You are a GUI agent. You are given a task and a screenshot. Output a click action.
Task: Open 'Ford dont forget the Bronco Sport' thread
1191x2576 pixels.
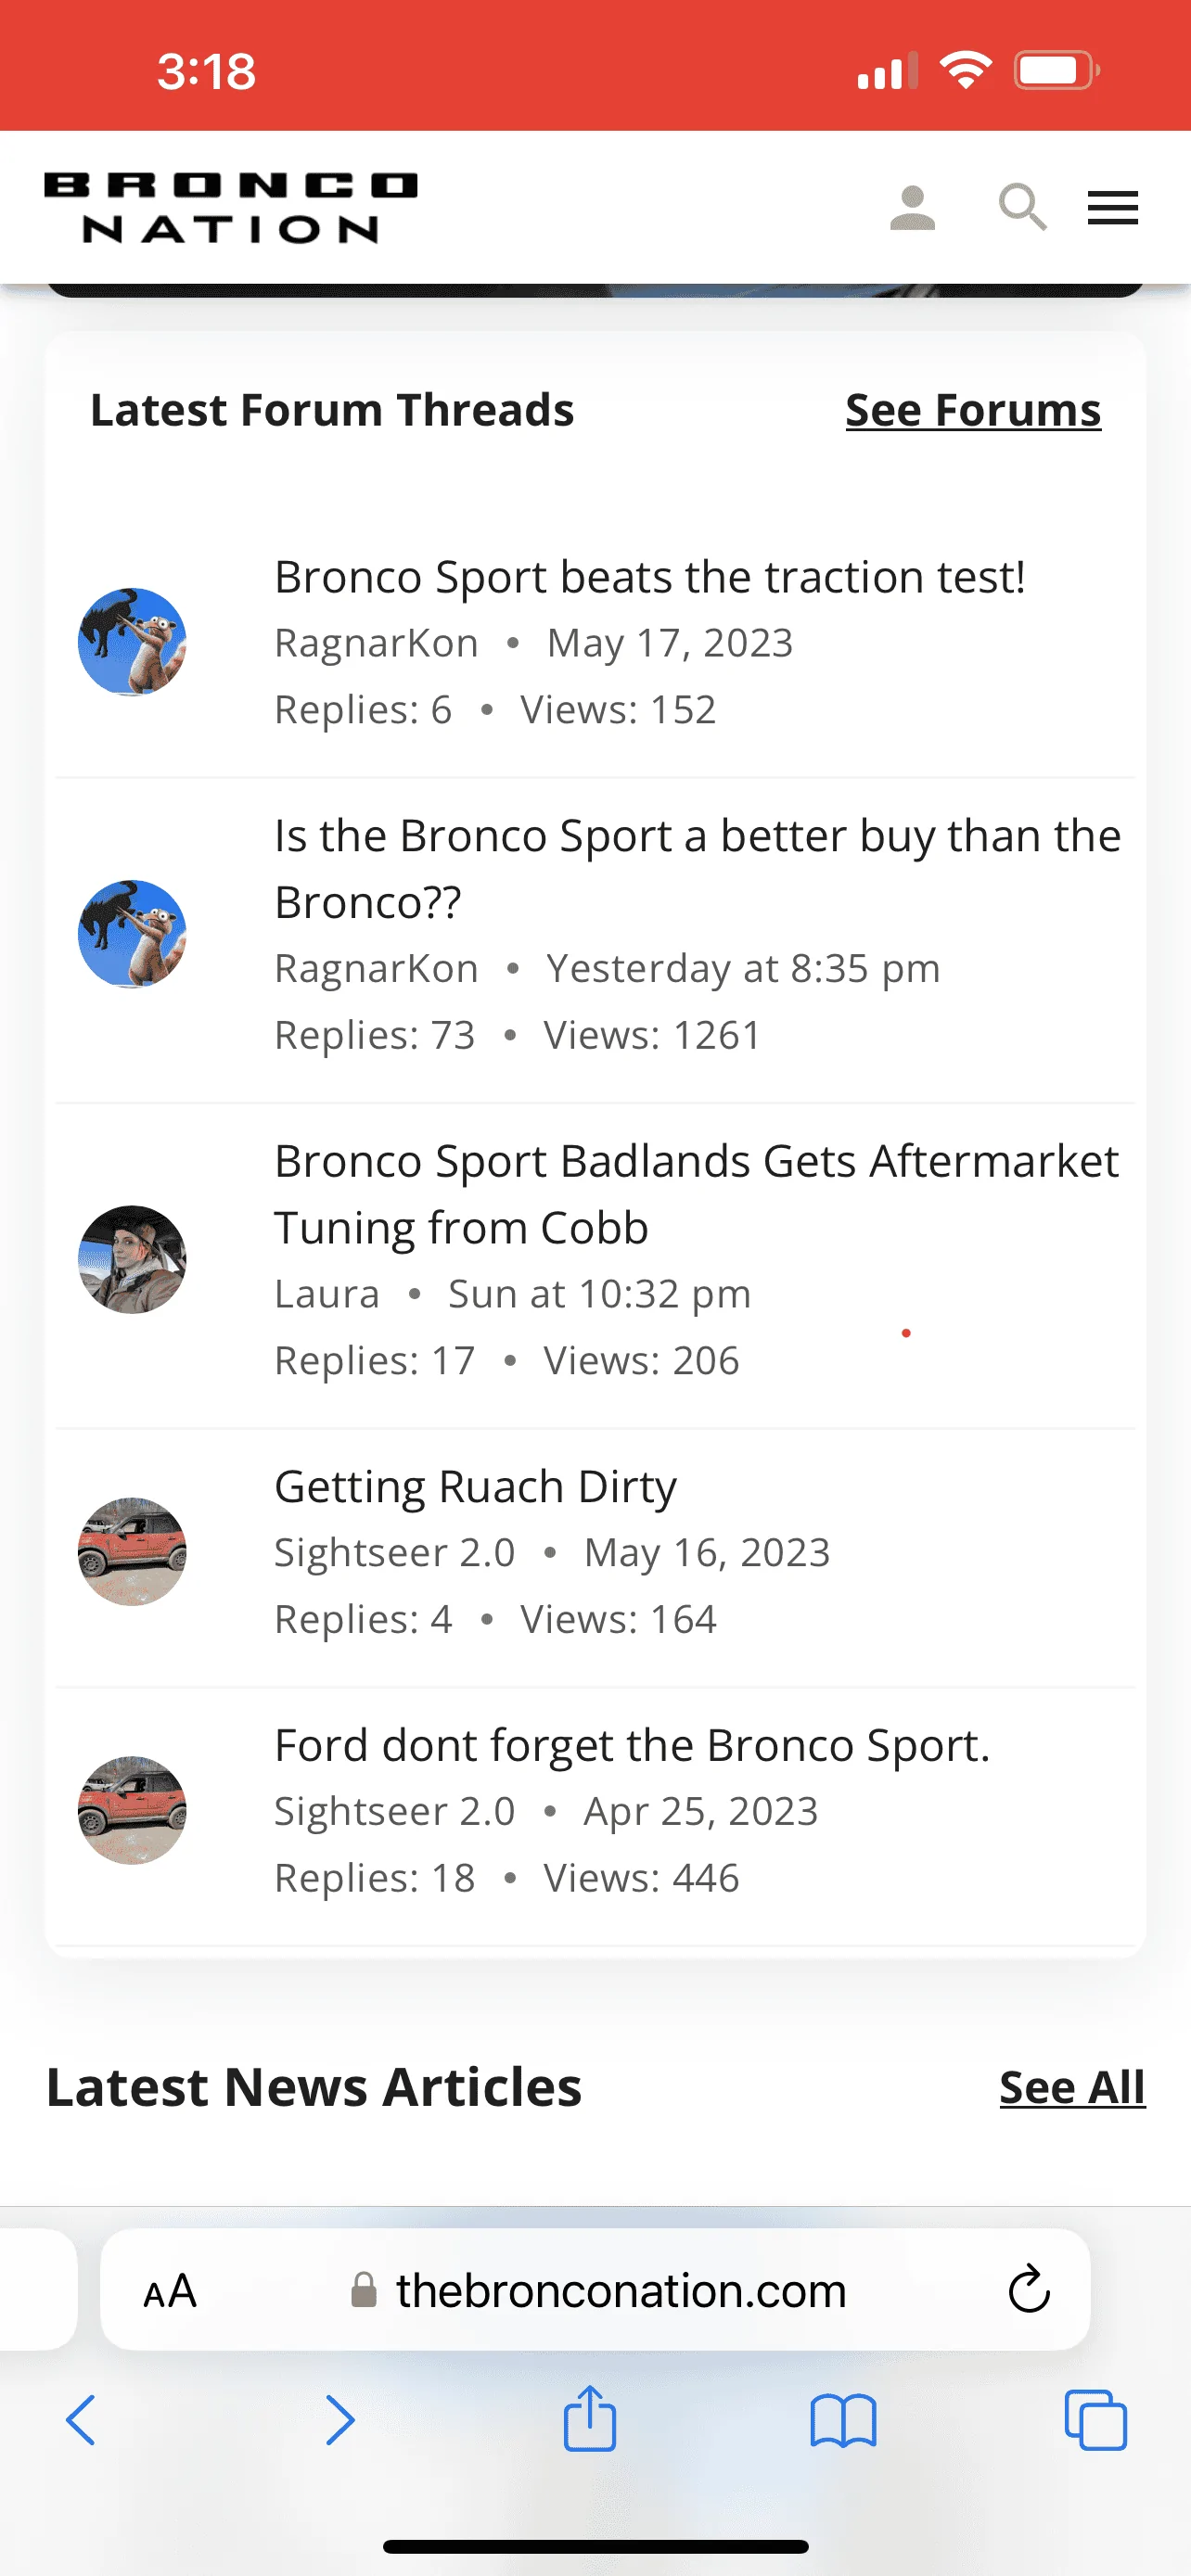pos(632,1745)
